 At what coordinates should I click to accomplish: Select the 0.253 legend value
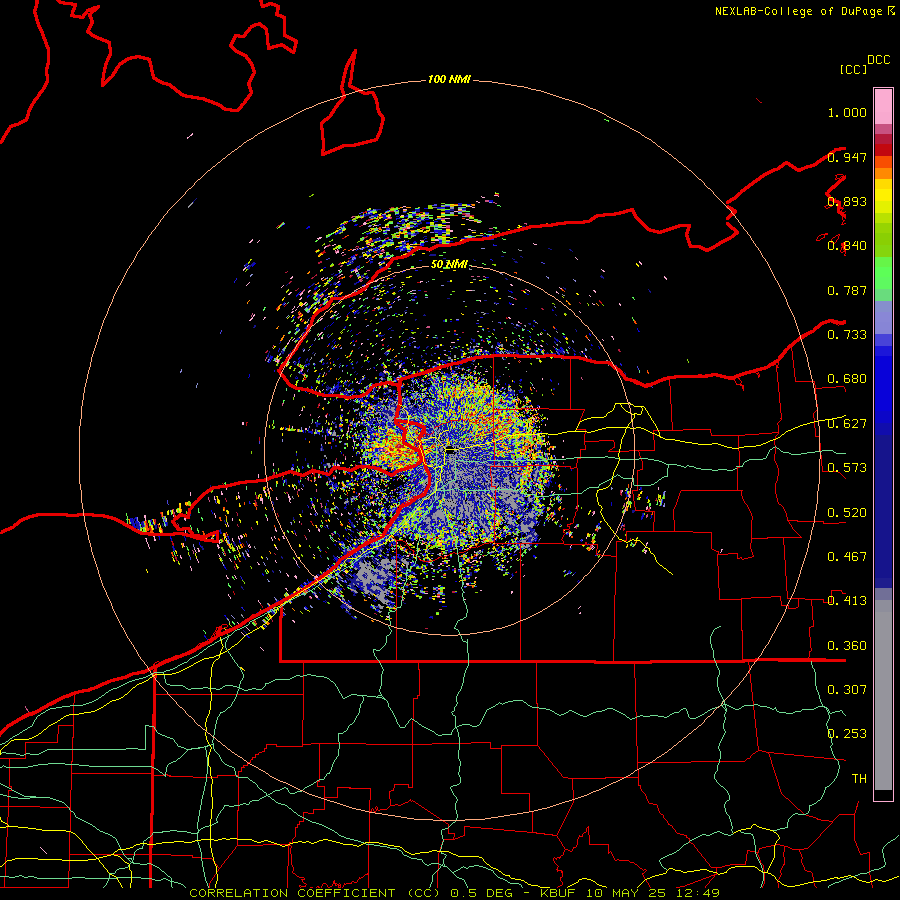coord(847,734)
